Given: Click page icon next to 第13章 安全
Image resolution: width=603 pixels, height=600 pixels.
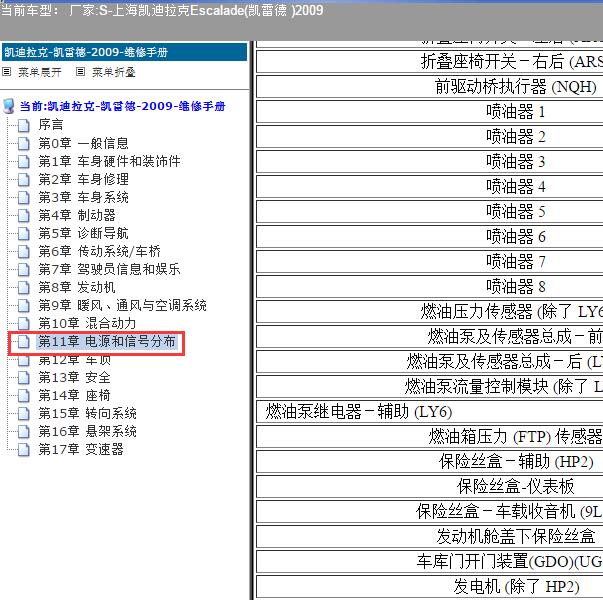Looking at the screenshot, I should [x=24, y=377].
